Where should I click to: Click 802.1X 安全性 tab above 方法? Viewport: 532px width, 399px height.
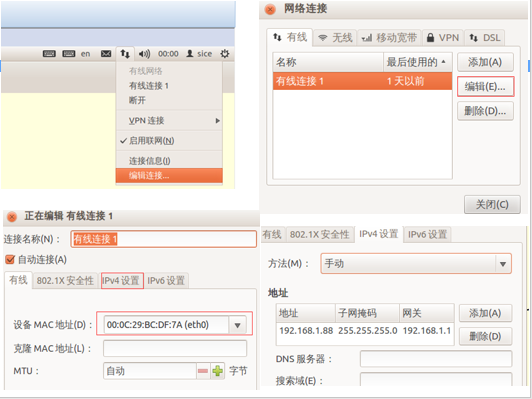click(x=319, y=234)
